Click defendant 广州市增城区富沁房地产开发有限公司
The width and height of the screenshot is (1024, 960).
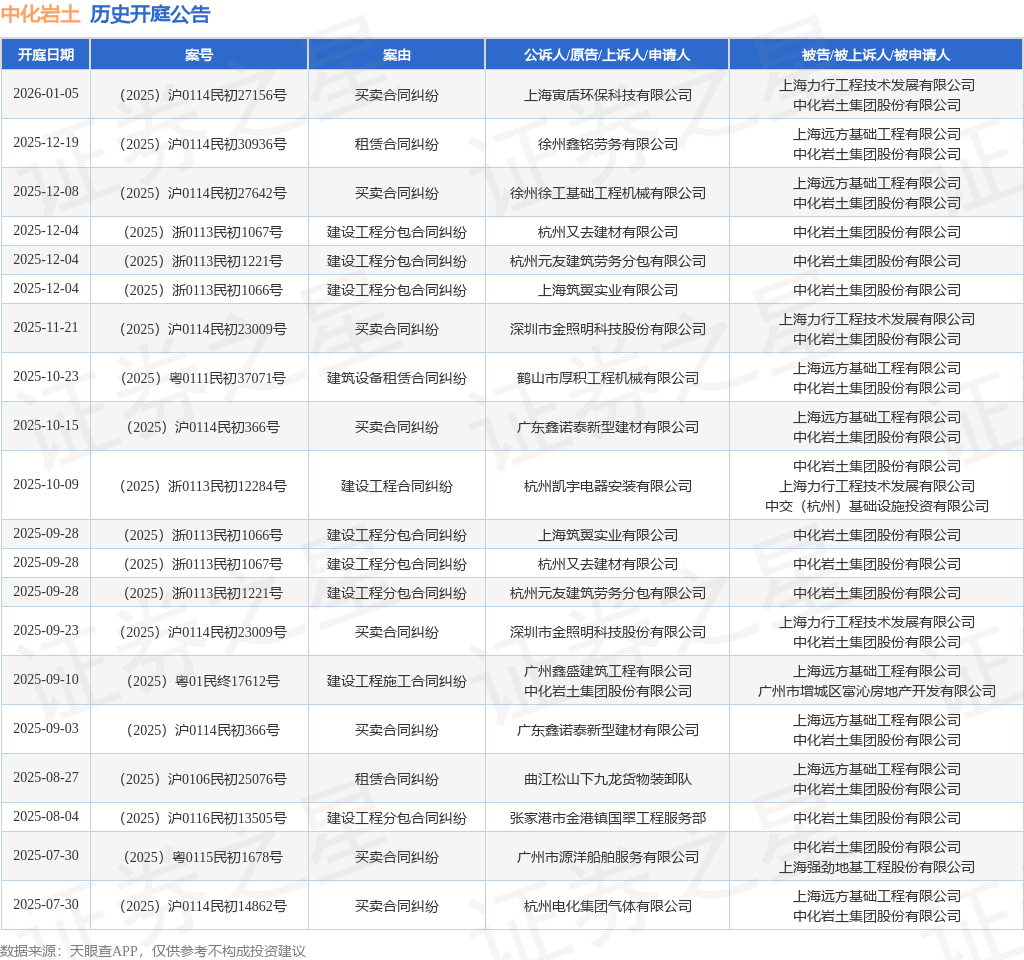(876, 692)
